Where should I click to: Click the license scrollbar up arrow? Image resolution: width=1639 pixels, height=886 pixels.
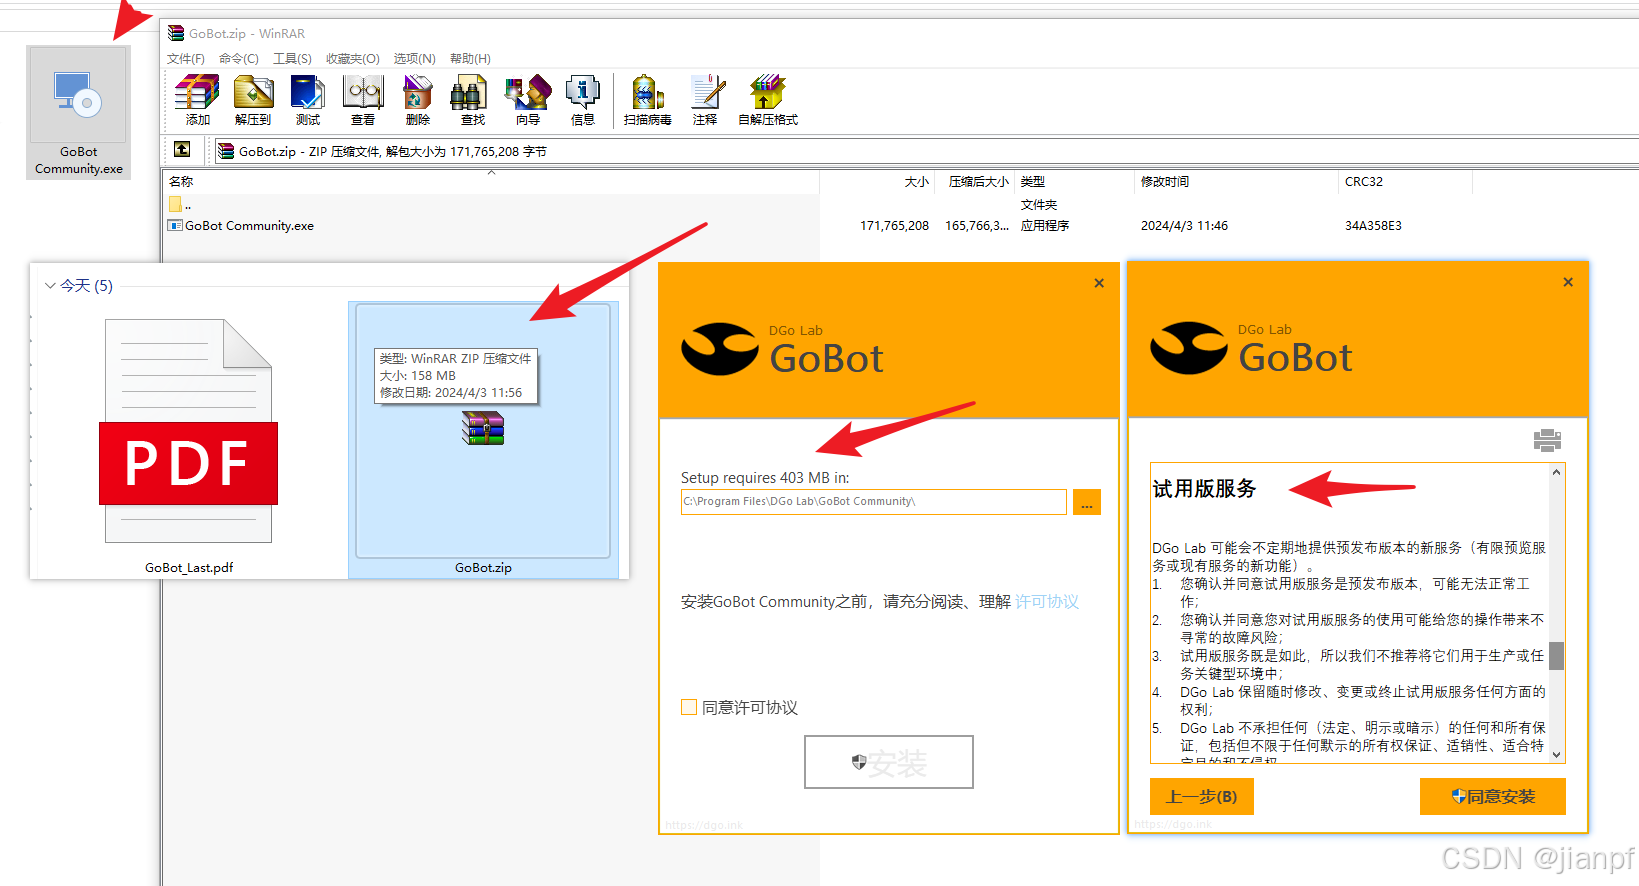(1556, 472)
